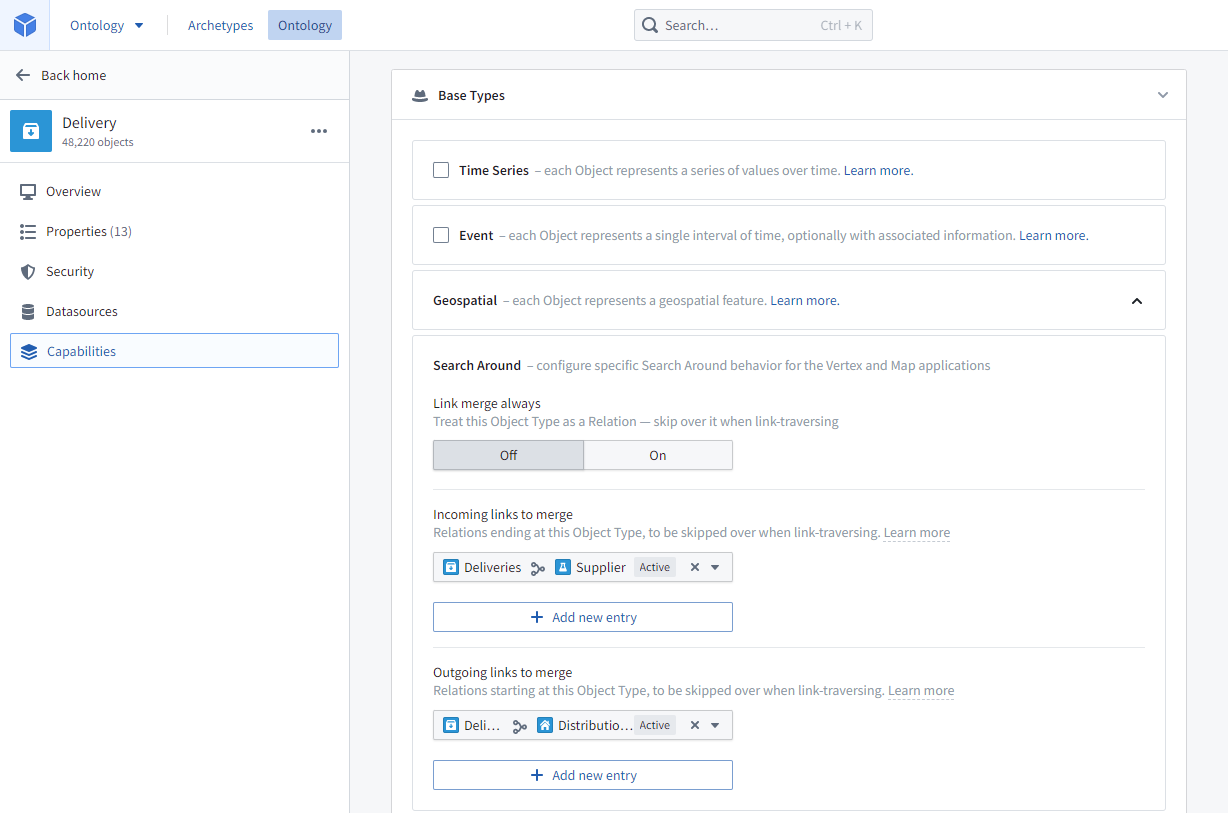Click the back arrow beside Back home
The image size is (1228, 813).
coord(23,75)
